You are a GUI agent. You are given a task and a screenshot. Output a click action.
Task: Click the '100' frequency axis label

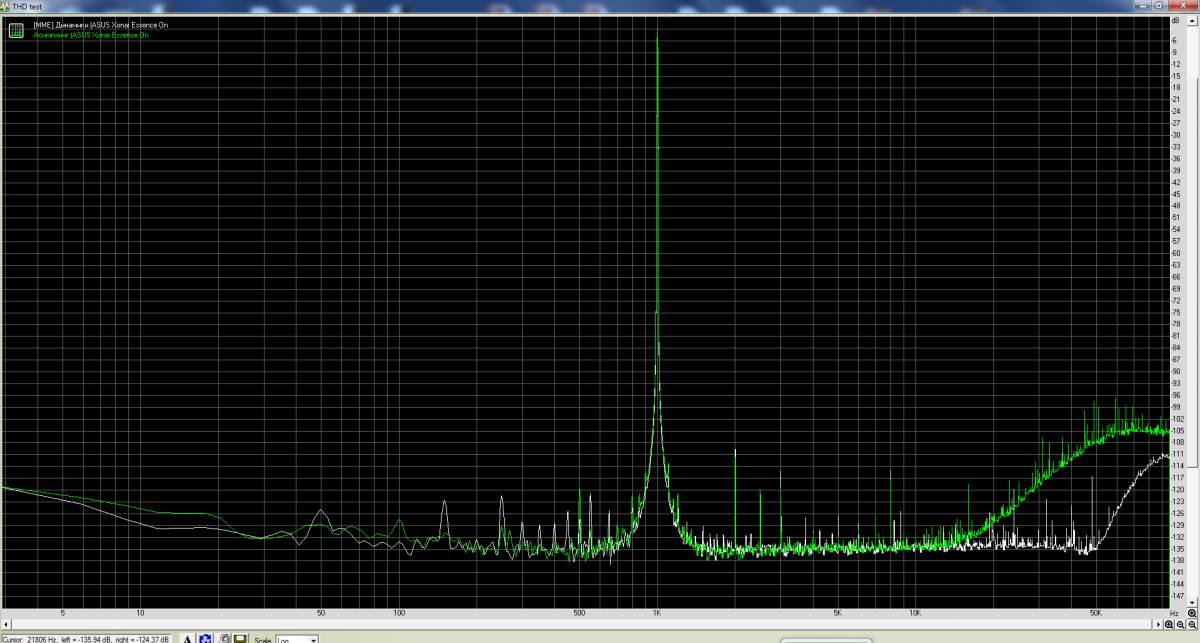coord(398,613)
